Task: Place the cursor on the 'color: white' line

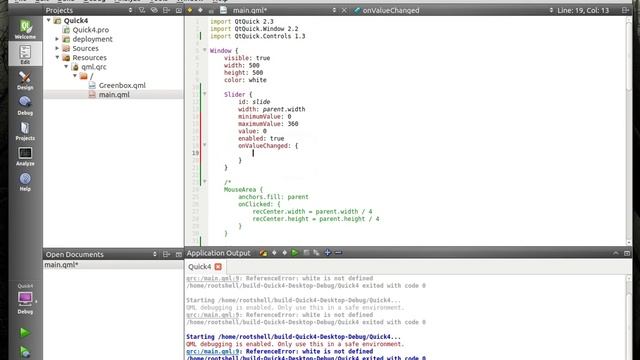Action: 245,80
